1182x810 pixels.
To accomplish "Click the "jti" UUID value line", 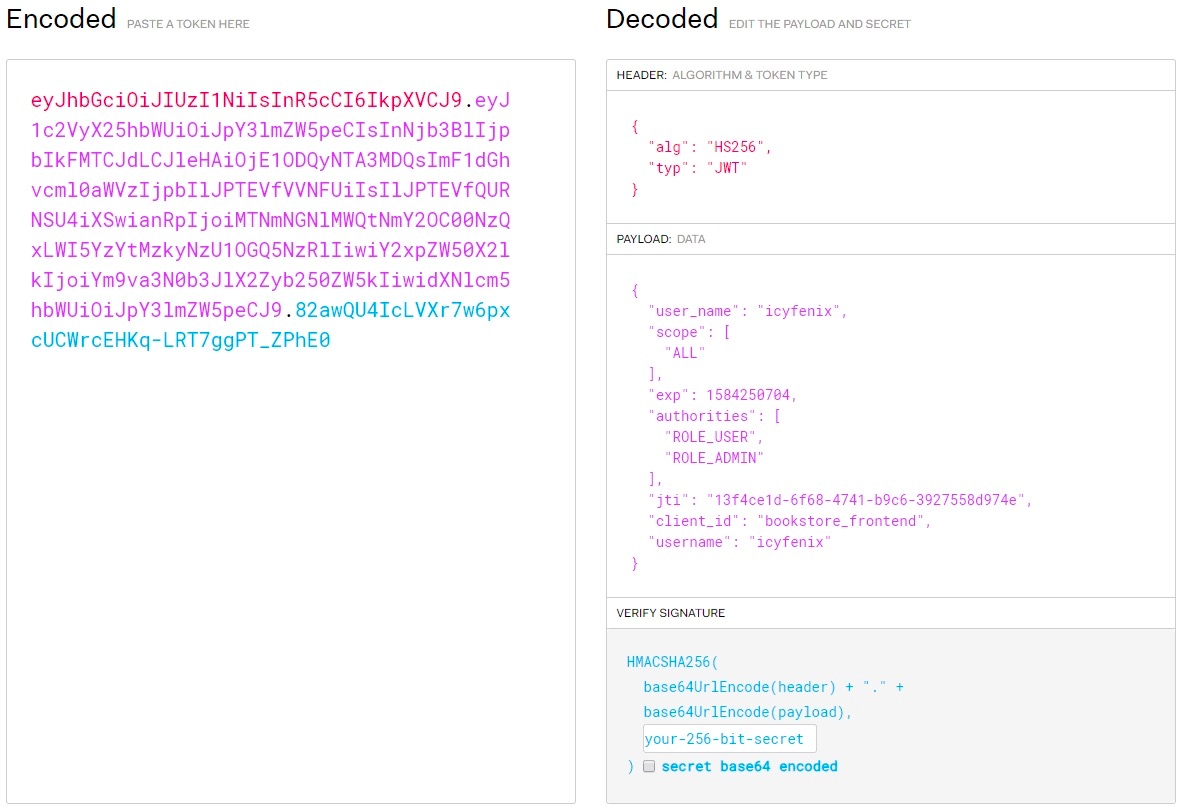I will (x=839, y=500).
